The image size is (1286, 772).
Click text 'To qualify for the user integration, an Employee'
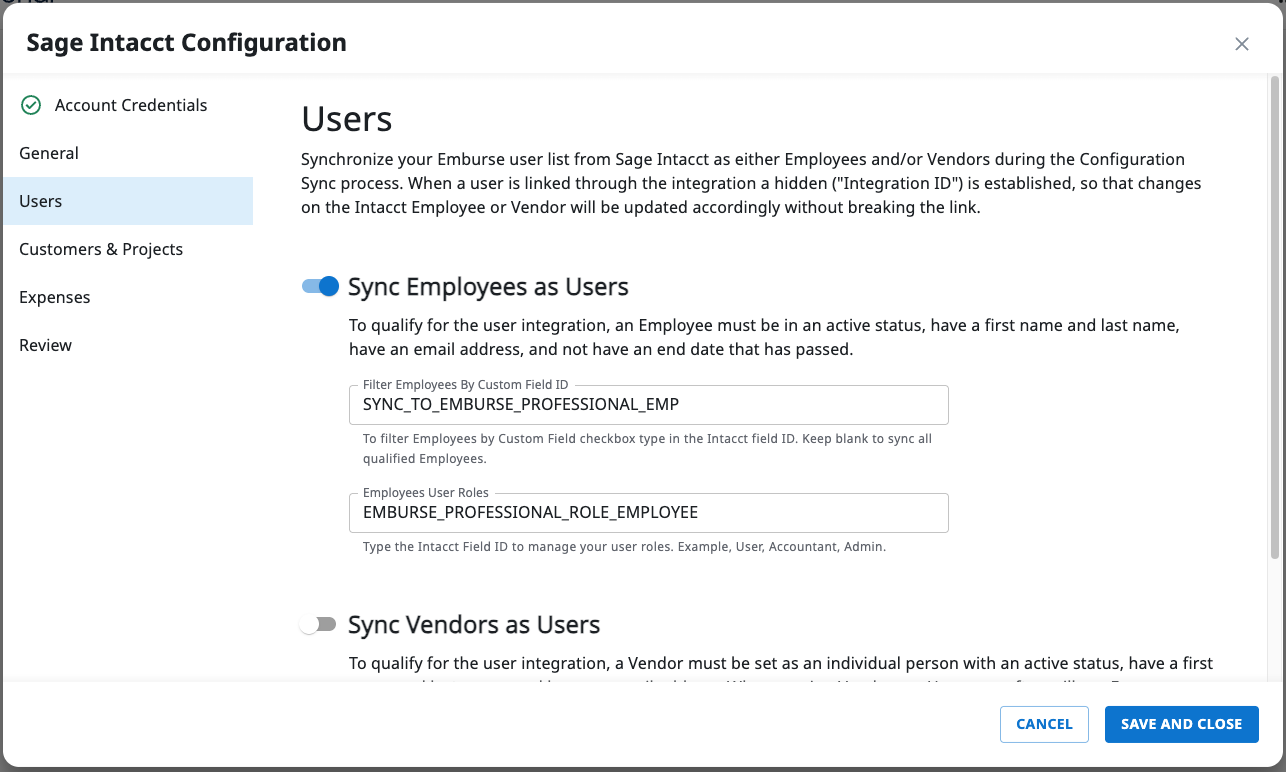tap(765, 337)
